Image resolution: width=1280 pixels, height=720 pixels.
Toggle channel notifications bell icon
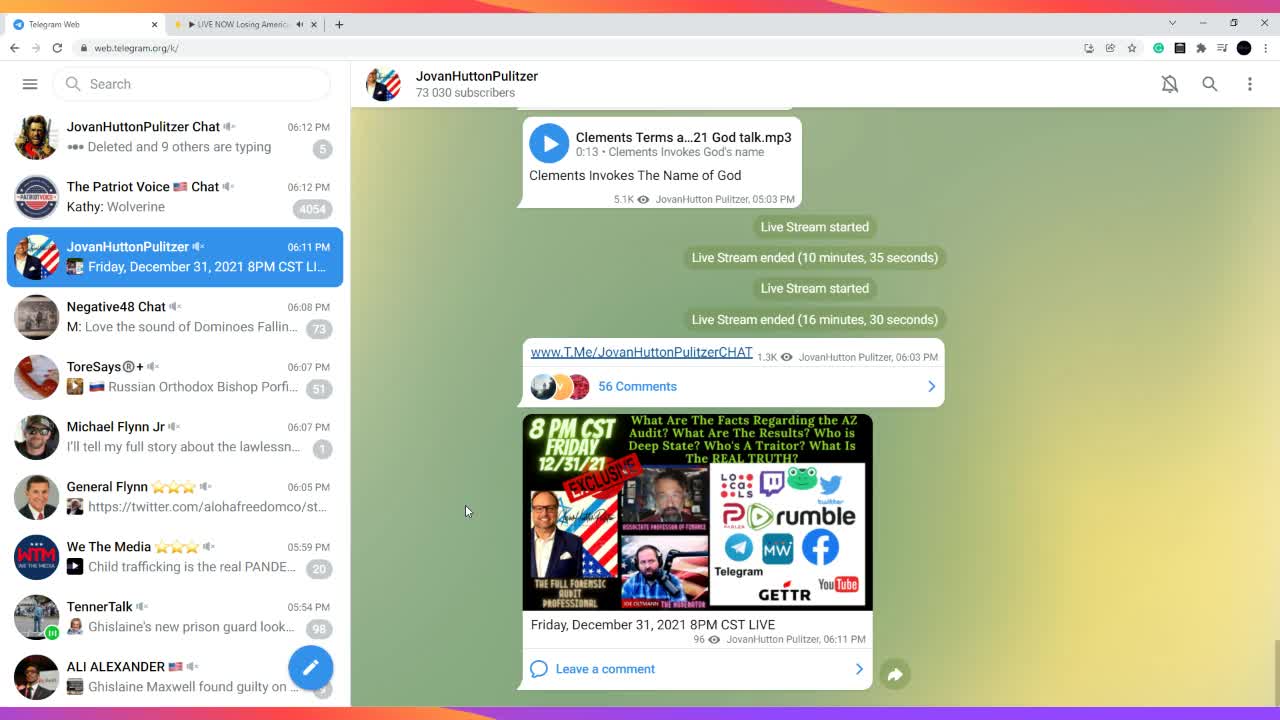pyautogui.click(x=1170, y=84)
